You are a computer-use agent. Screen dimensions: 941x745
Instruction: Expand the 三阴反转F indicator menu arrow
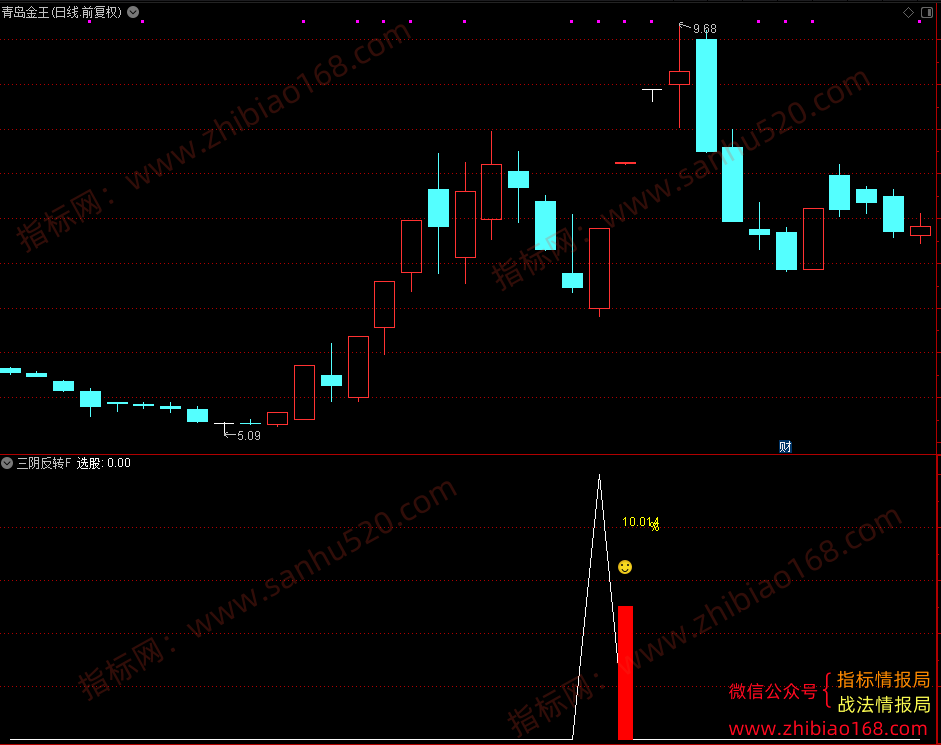point(7,463)
